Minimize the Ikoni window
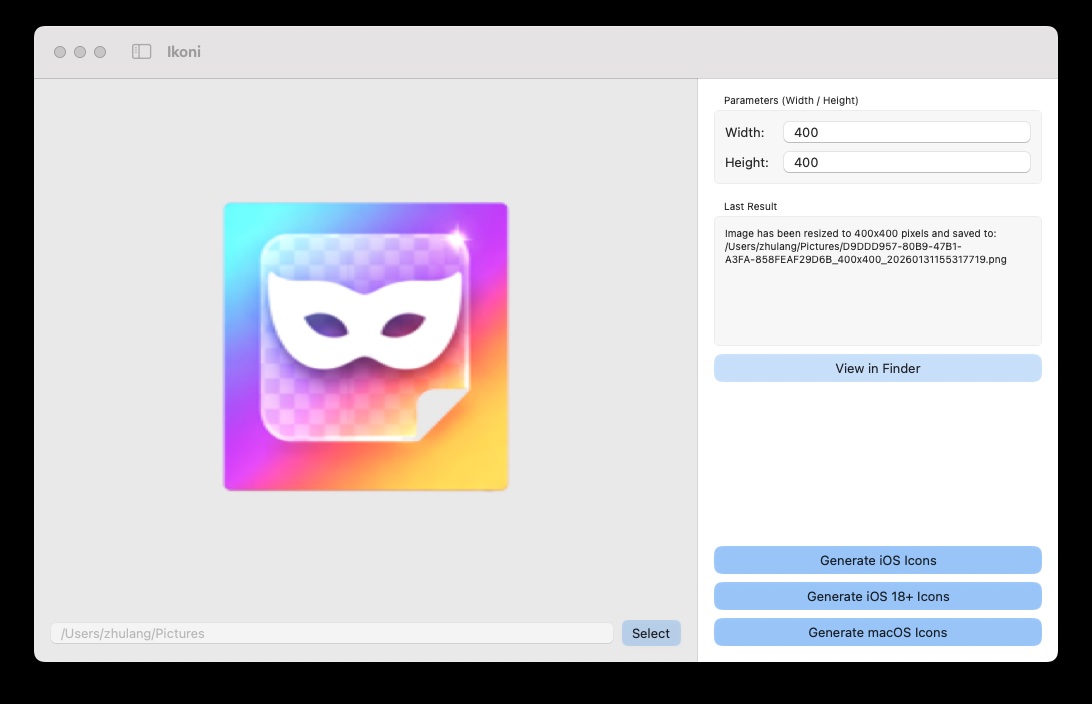 (79, 51)
